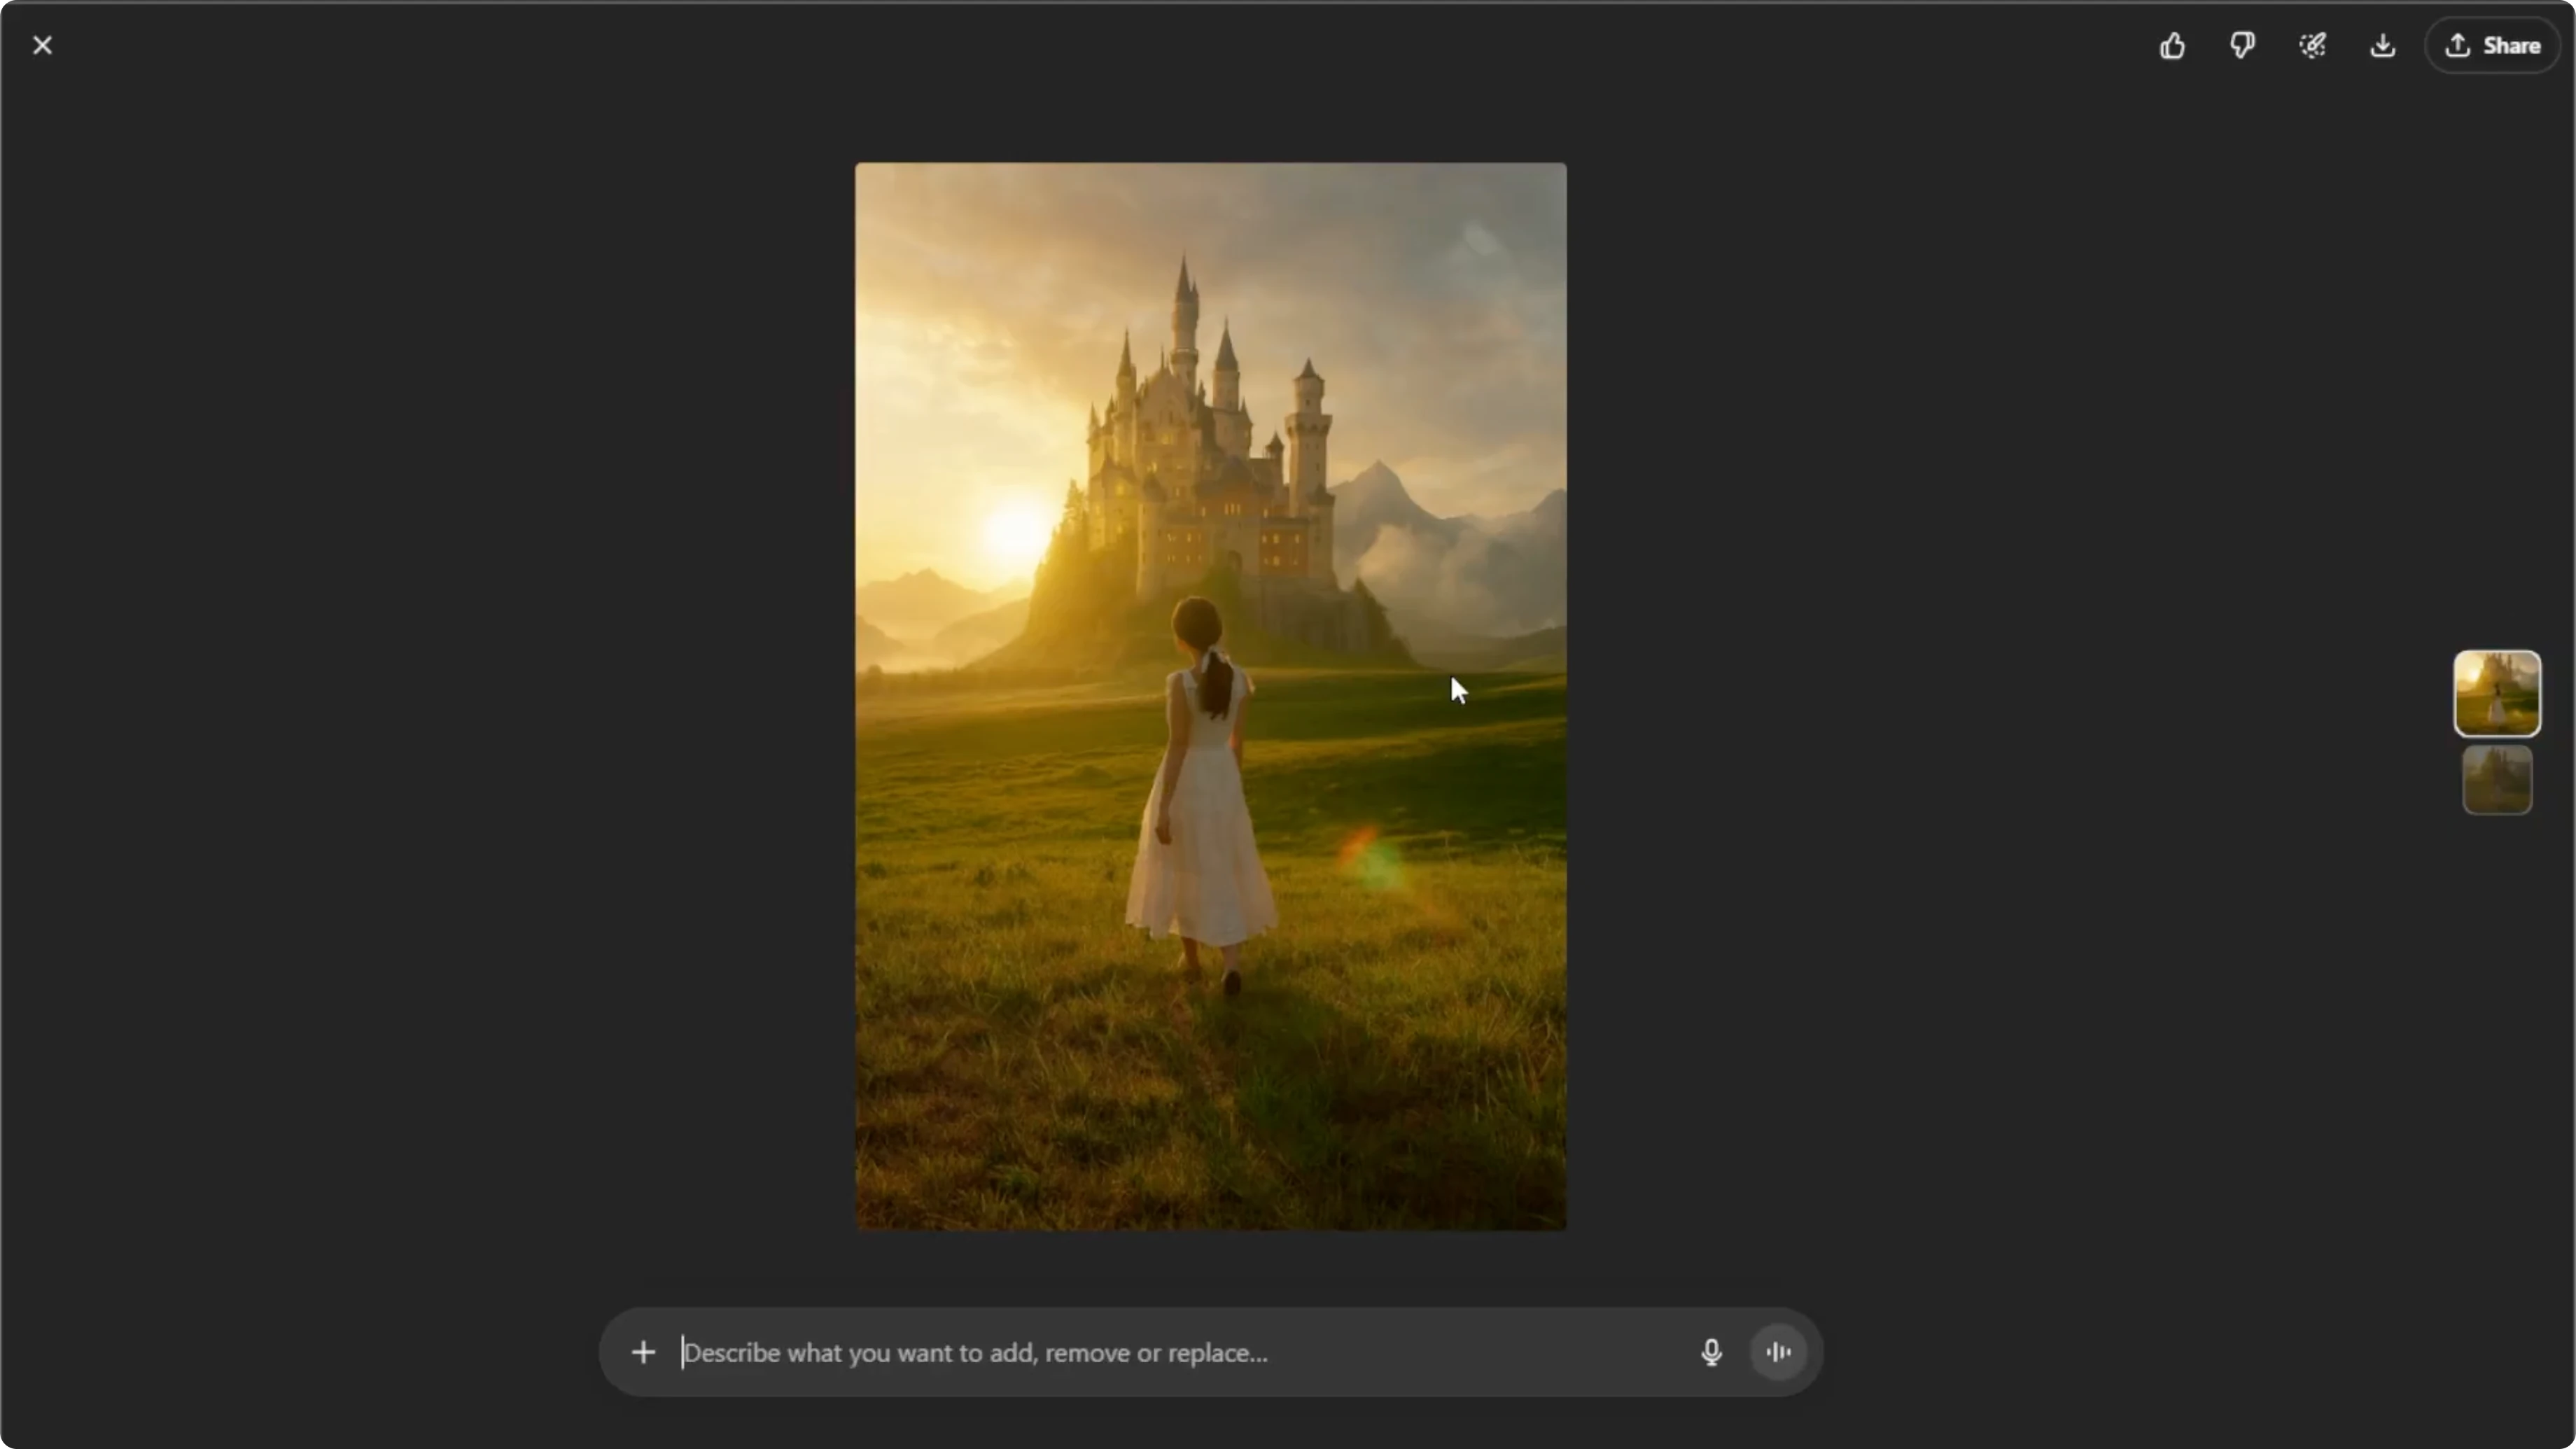2576x1449 pixels.
Task: Select the second dimmed image thumbnail
Action: pyautogui.click(x=2497, y=779)
